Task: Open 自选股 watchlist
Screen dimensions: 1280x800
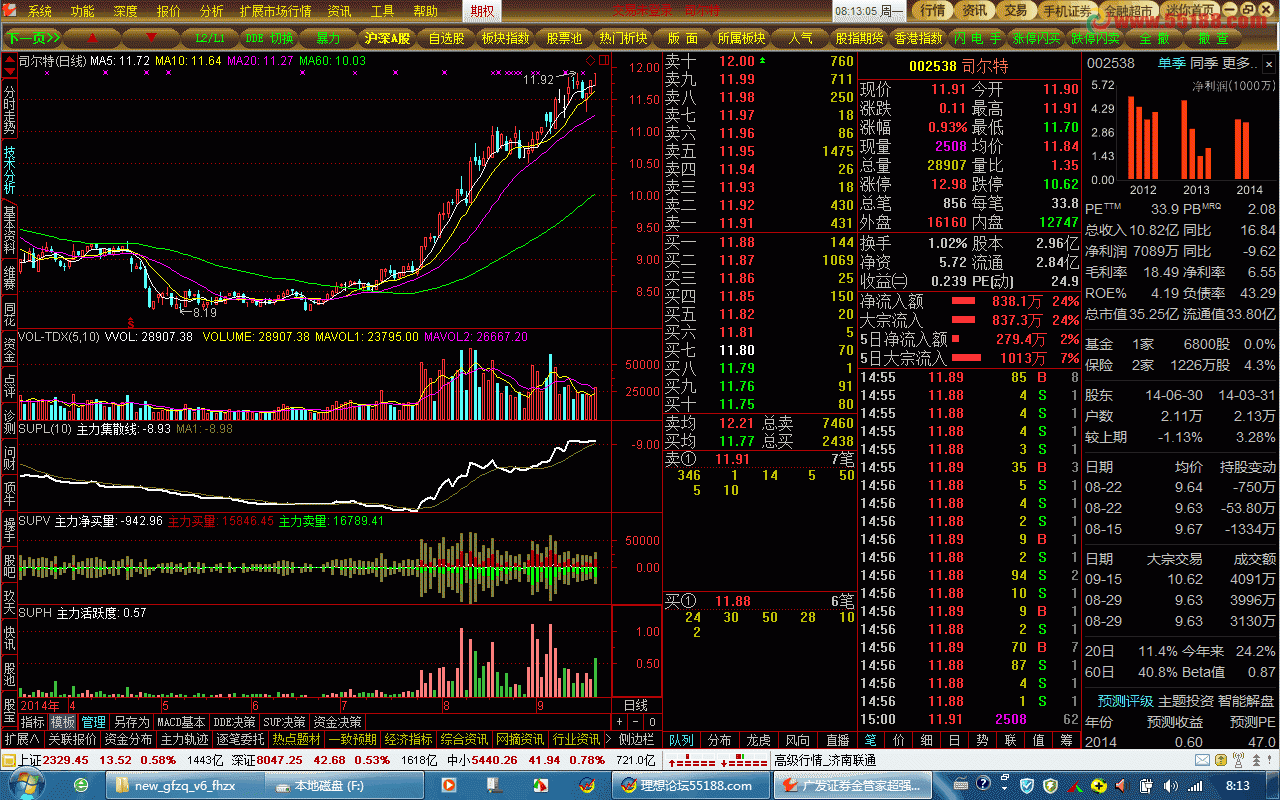Action: point(446,38)
